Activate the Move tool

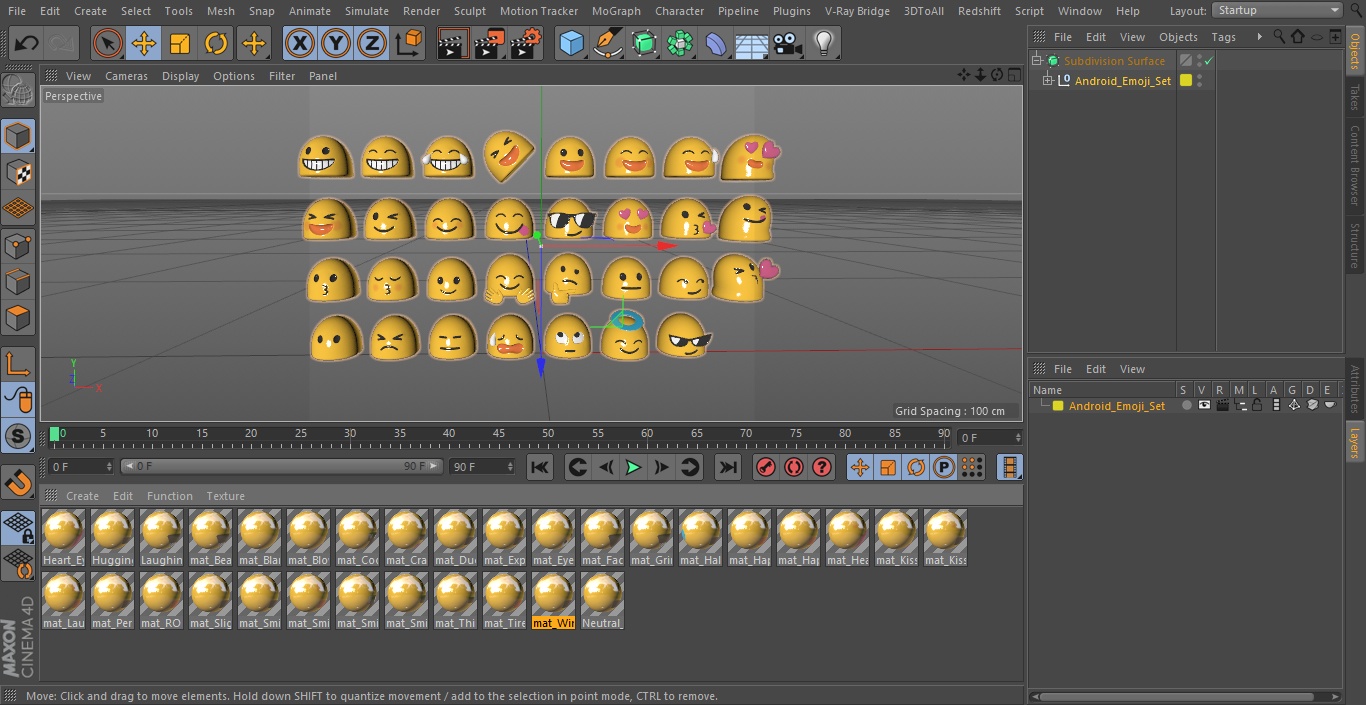144,44
